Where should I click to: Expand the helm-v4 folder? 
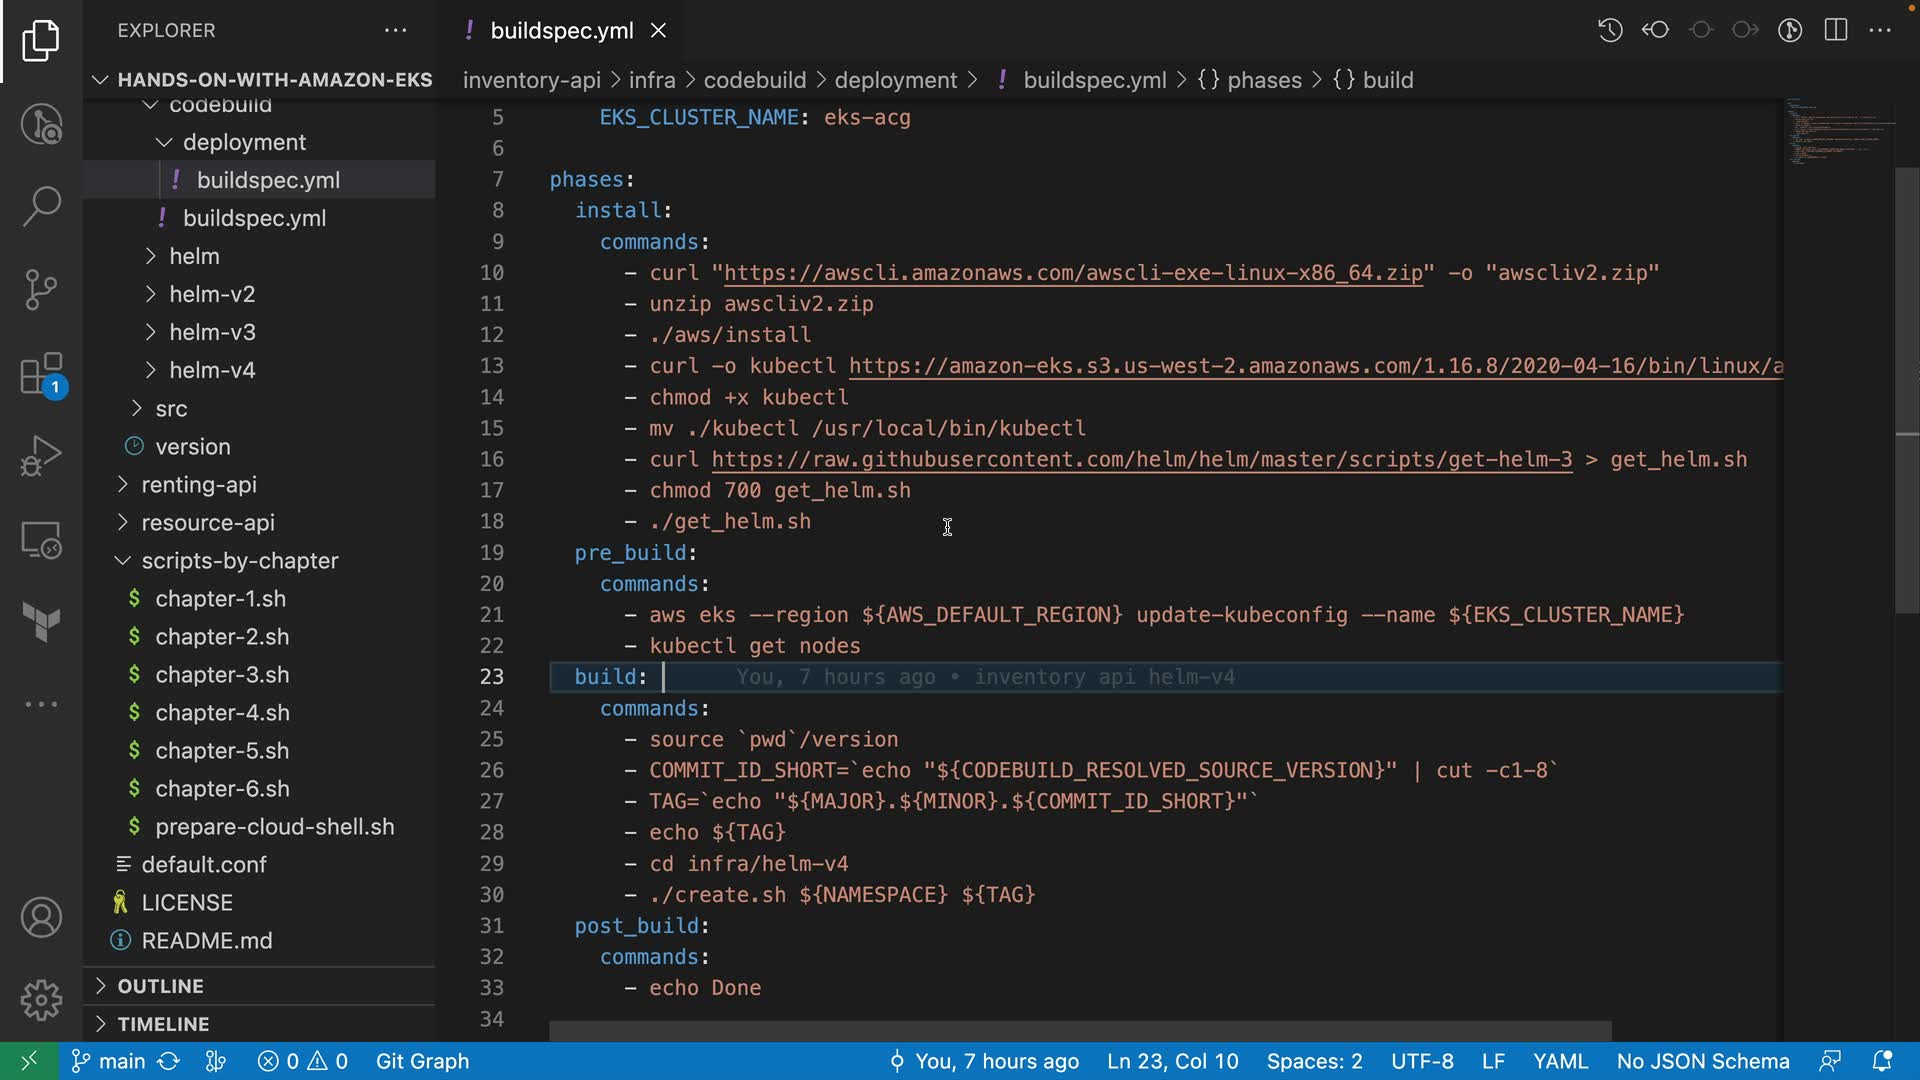212,370
